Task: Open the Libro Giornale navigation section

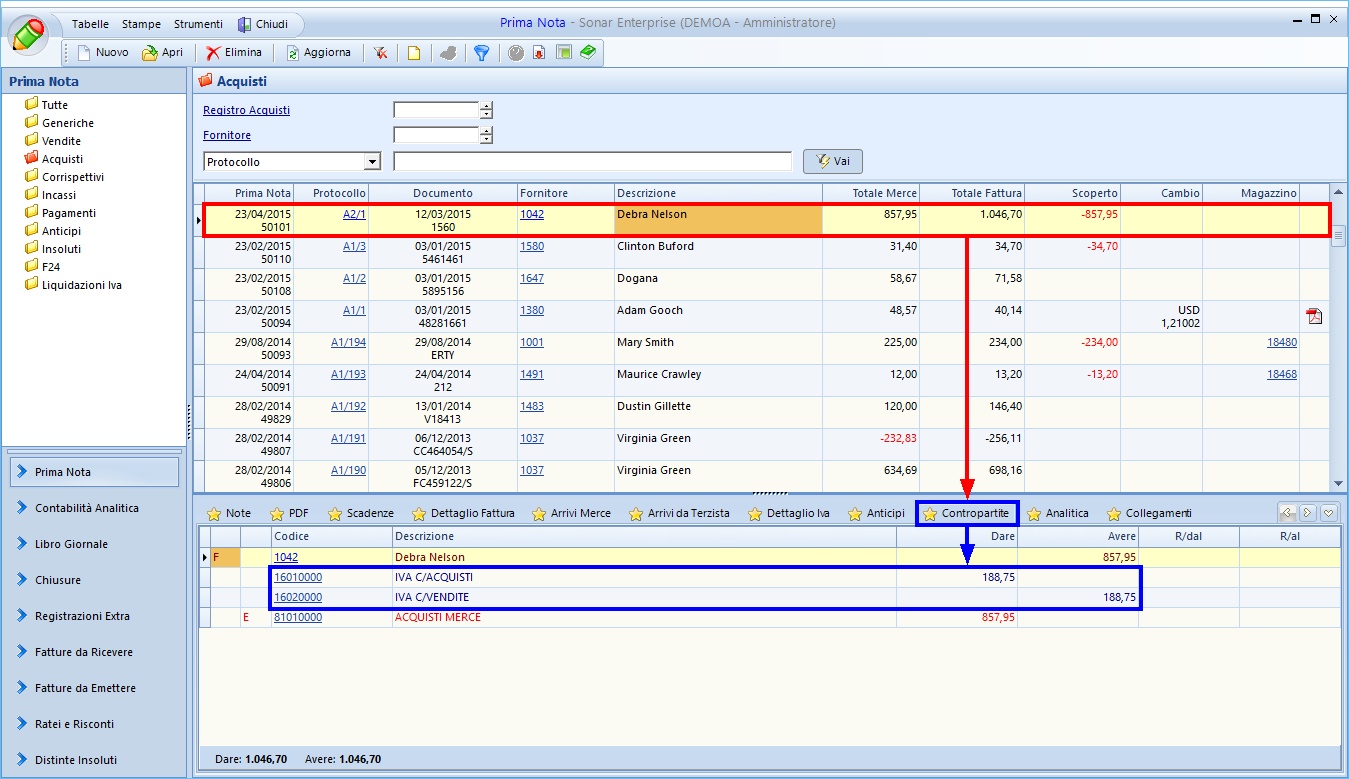Action: coord(71,544)
